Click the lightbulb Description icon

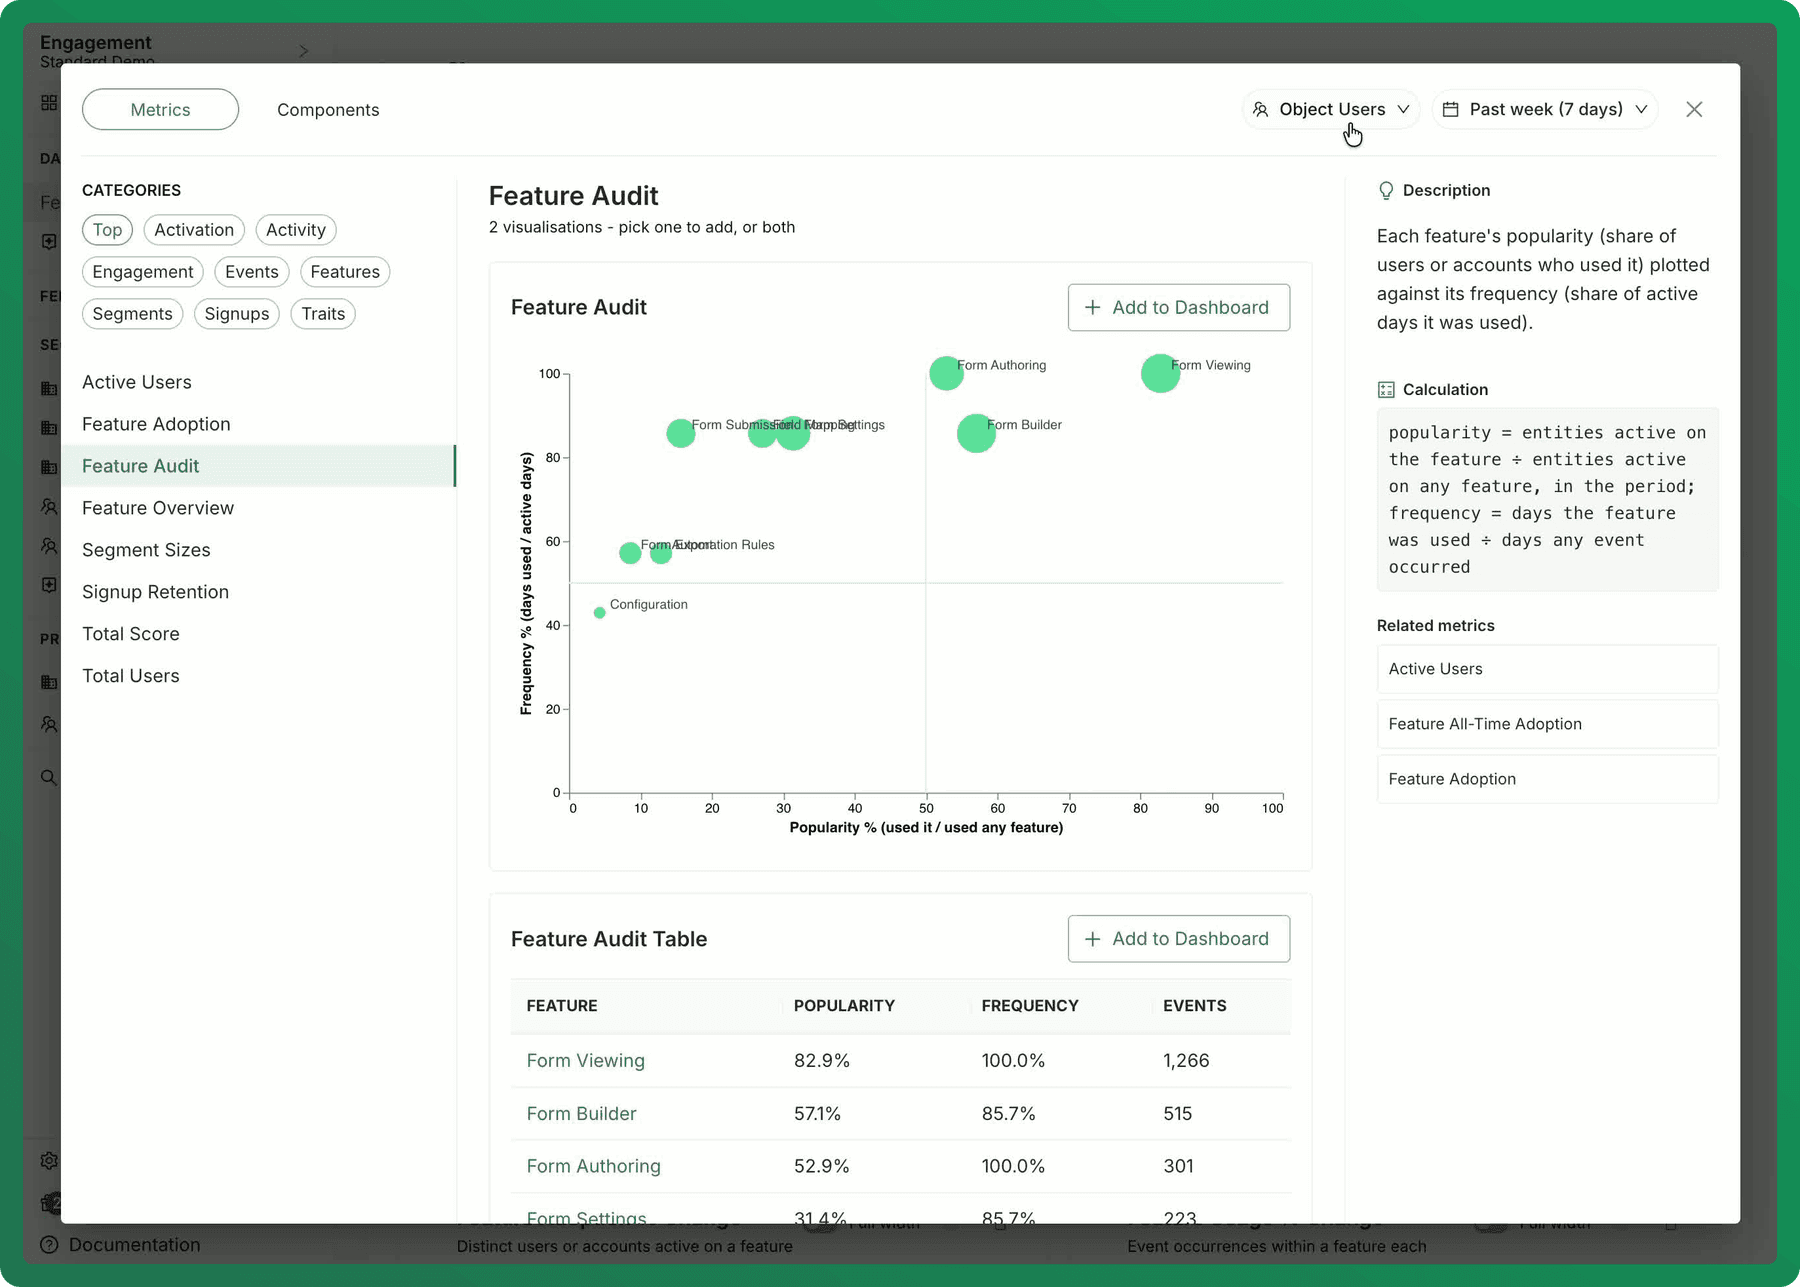pos(1386,190)
